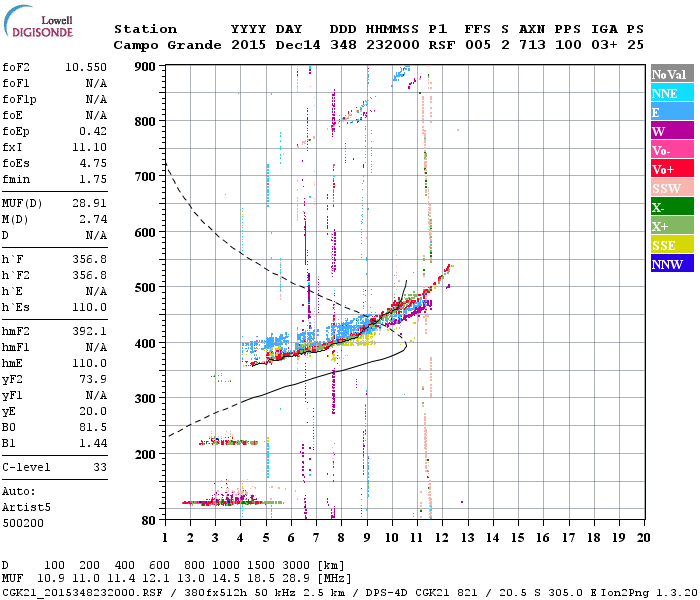
Task: Click the 500200 version number
Action: pos(23,523)
